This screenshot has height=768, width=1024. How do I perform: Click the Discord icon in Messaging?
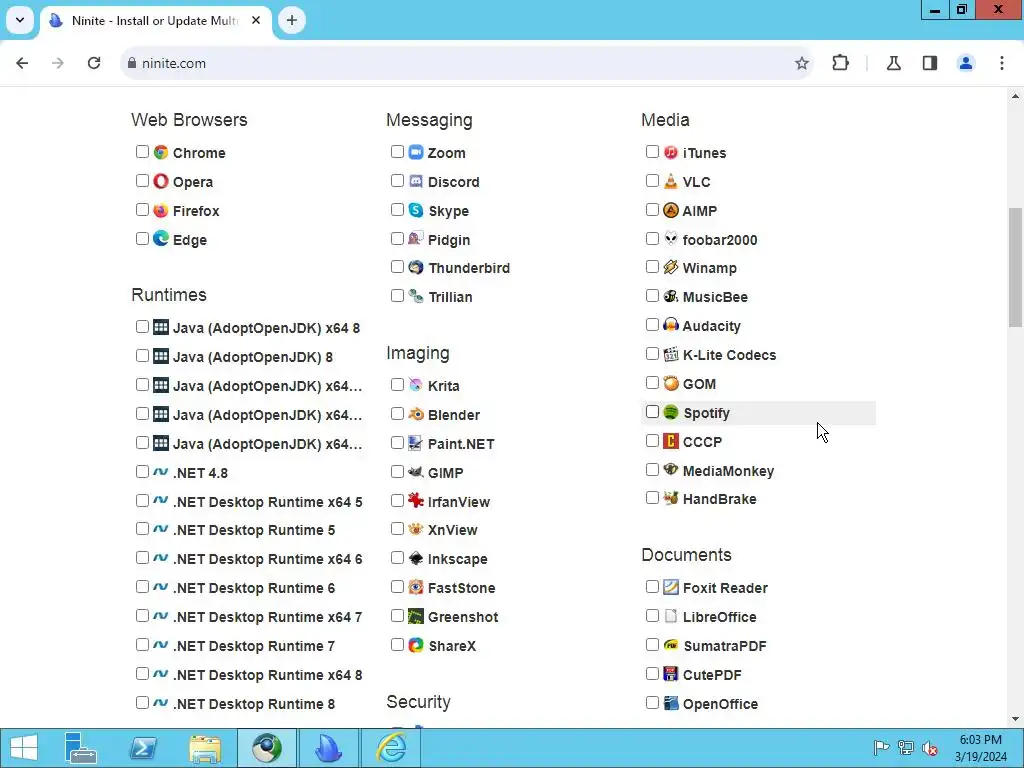coord(416,181)
